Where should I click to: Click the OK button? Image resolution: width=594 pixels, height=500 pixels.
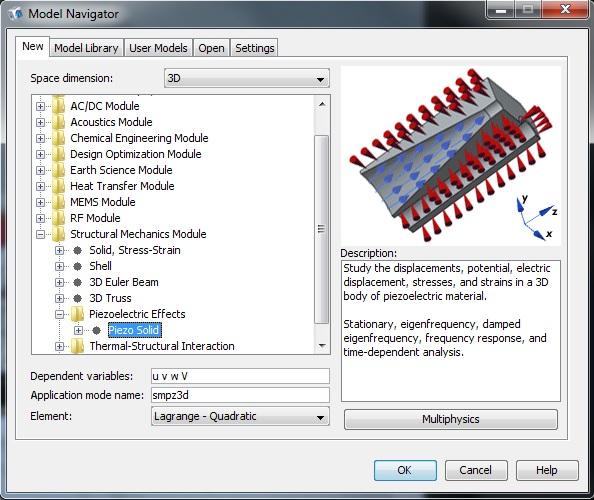405,470
